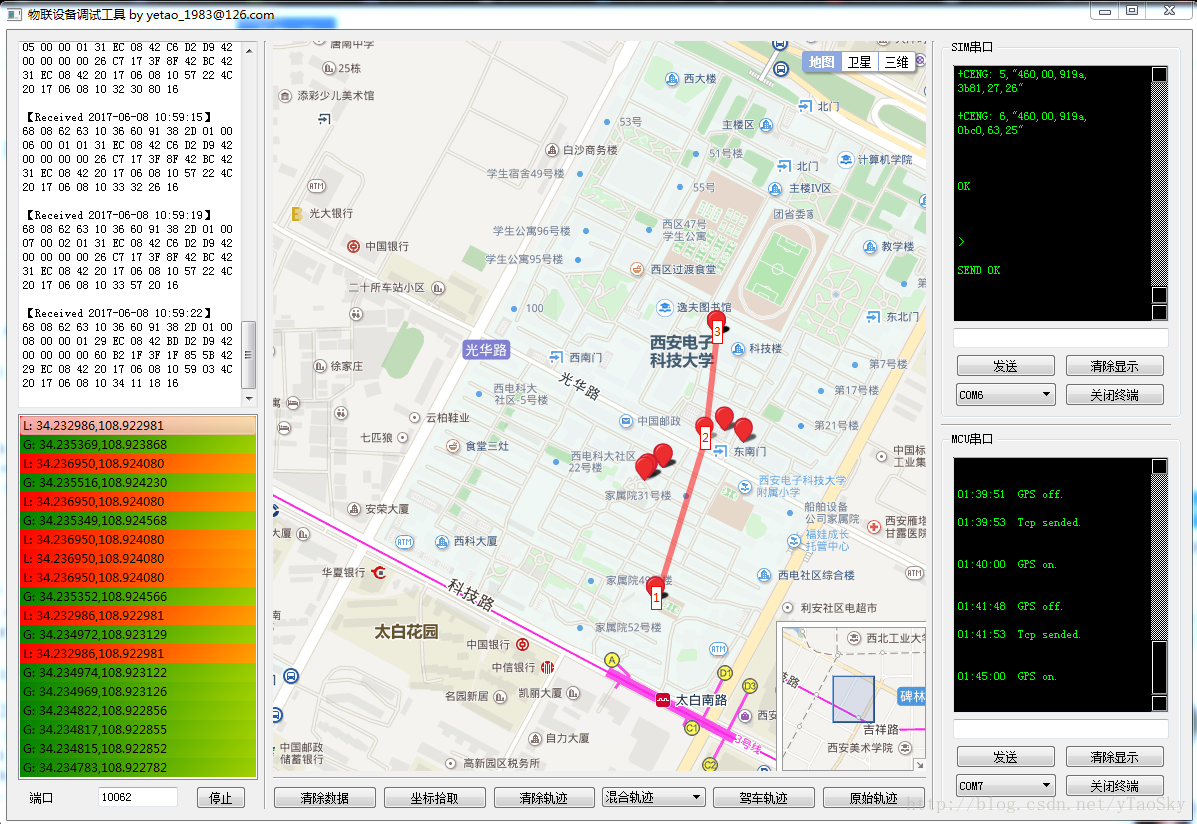1197x824 pixels.
Task: Click 关闭终端 in SIM串口 panel
Action: click(x=1115, y=395)
